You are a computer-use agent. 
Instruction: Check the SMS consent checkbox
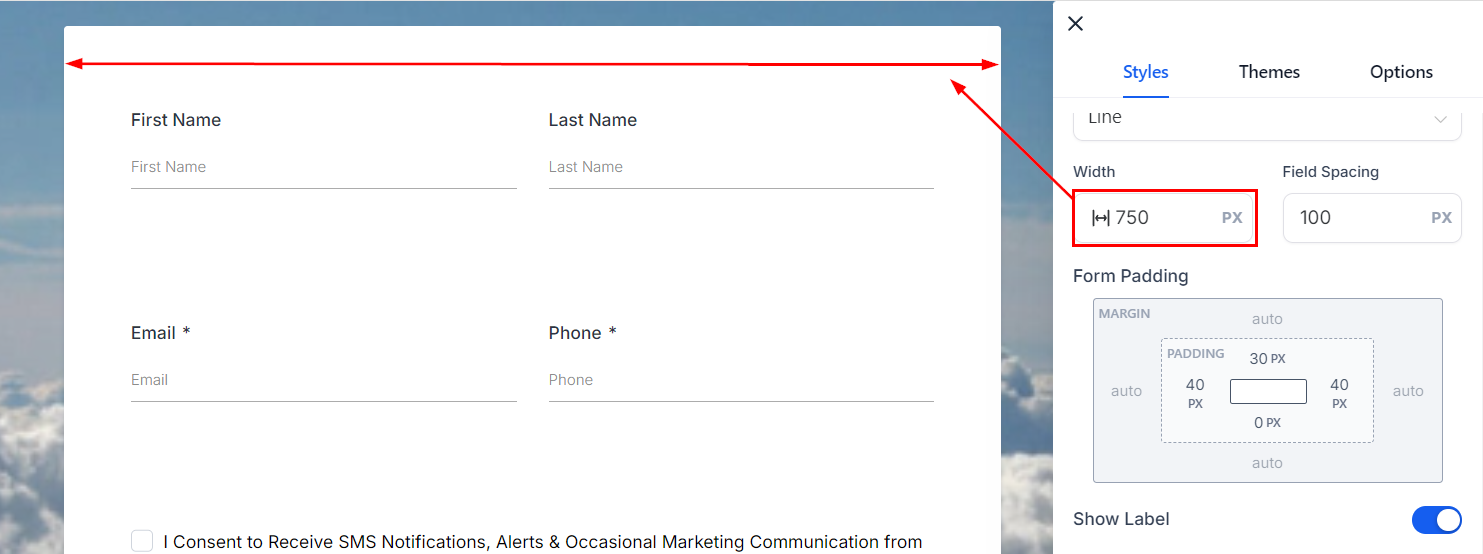[x=142, y=541]
